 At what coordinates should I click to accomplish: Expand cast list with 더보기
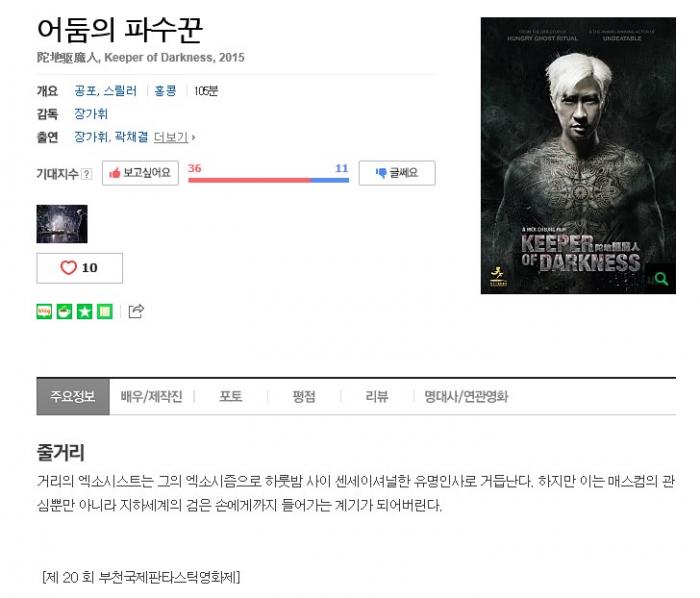coord(175,137)
